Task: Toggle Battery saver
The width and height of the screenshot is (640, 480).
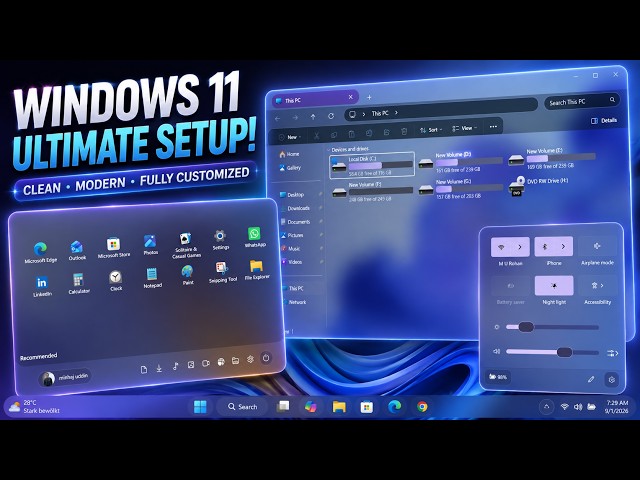Action: [510, 286]
